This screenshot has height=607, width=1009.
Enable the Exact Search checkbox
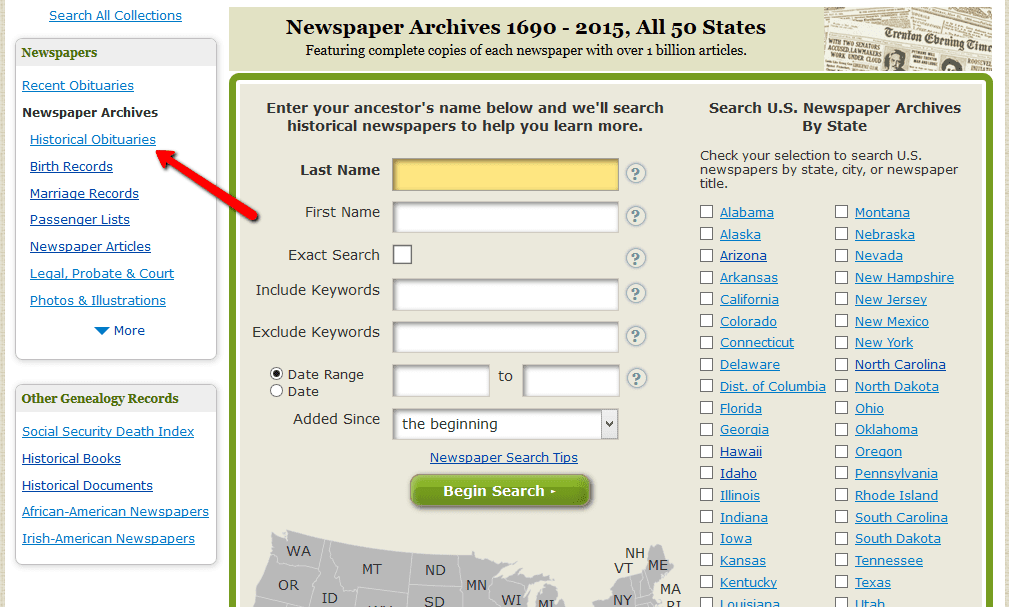point(402,254)
